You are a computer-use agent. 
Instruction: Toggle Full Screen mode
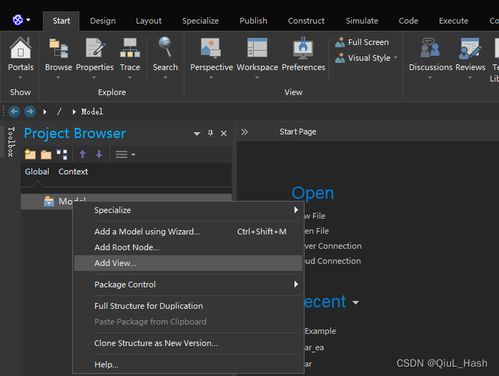[x=362, y=42]
